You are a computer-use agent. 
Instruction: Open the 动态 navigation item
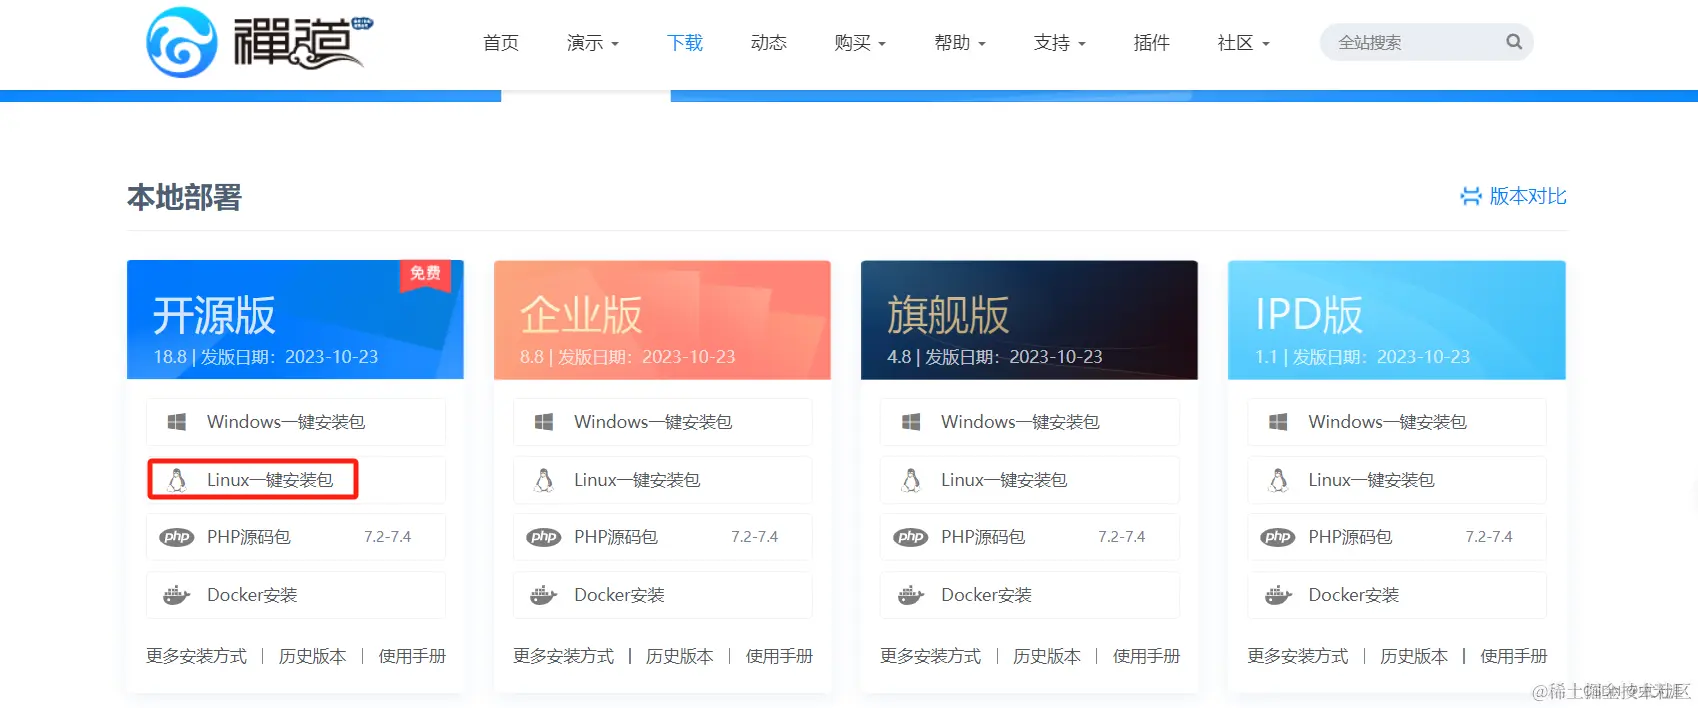pos(769,43)
